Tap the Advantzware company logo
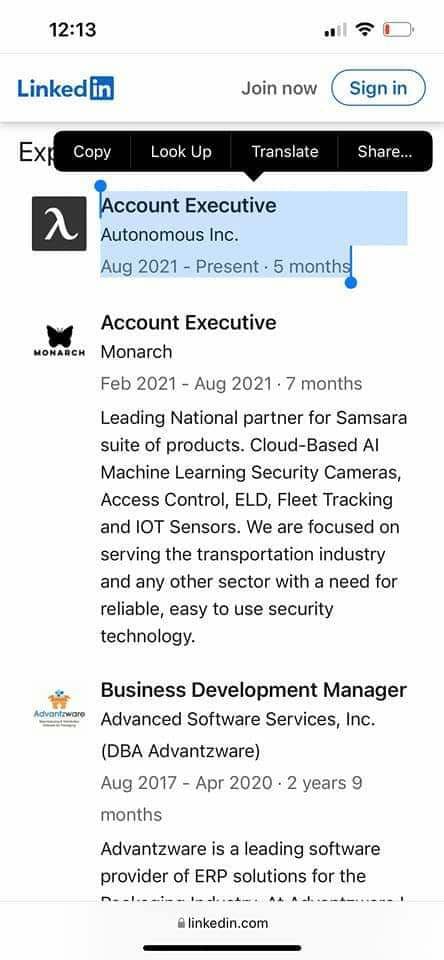 [x=59, y=709]
